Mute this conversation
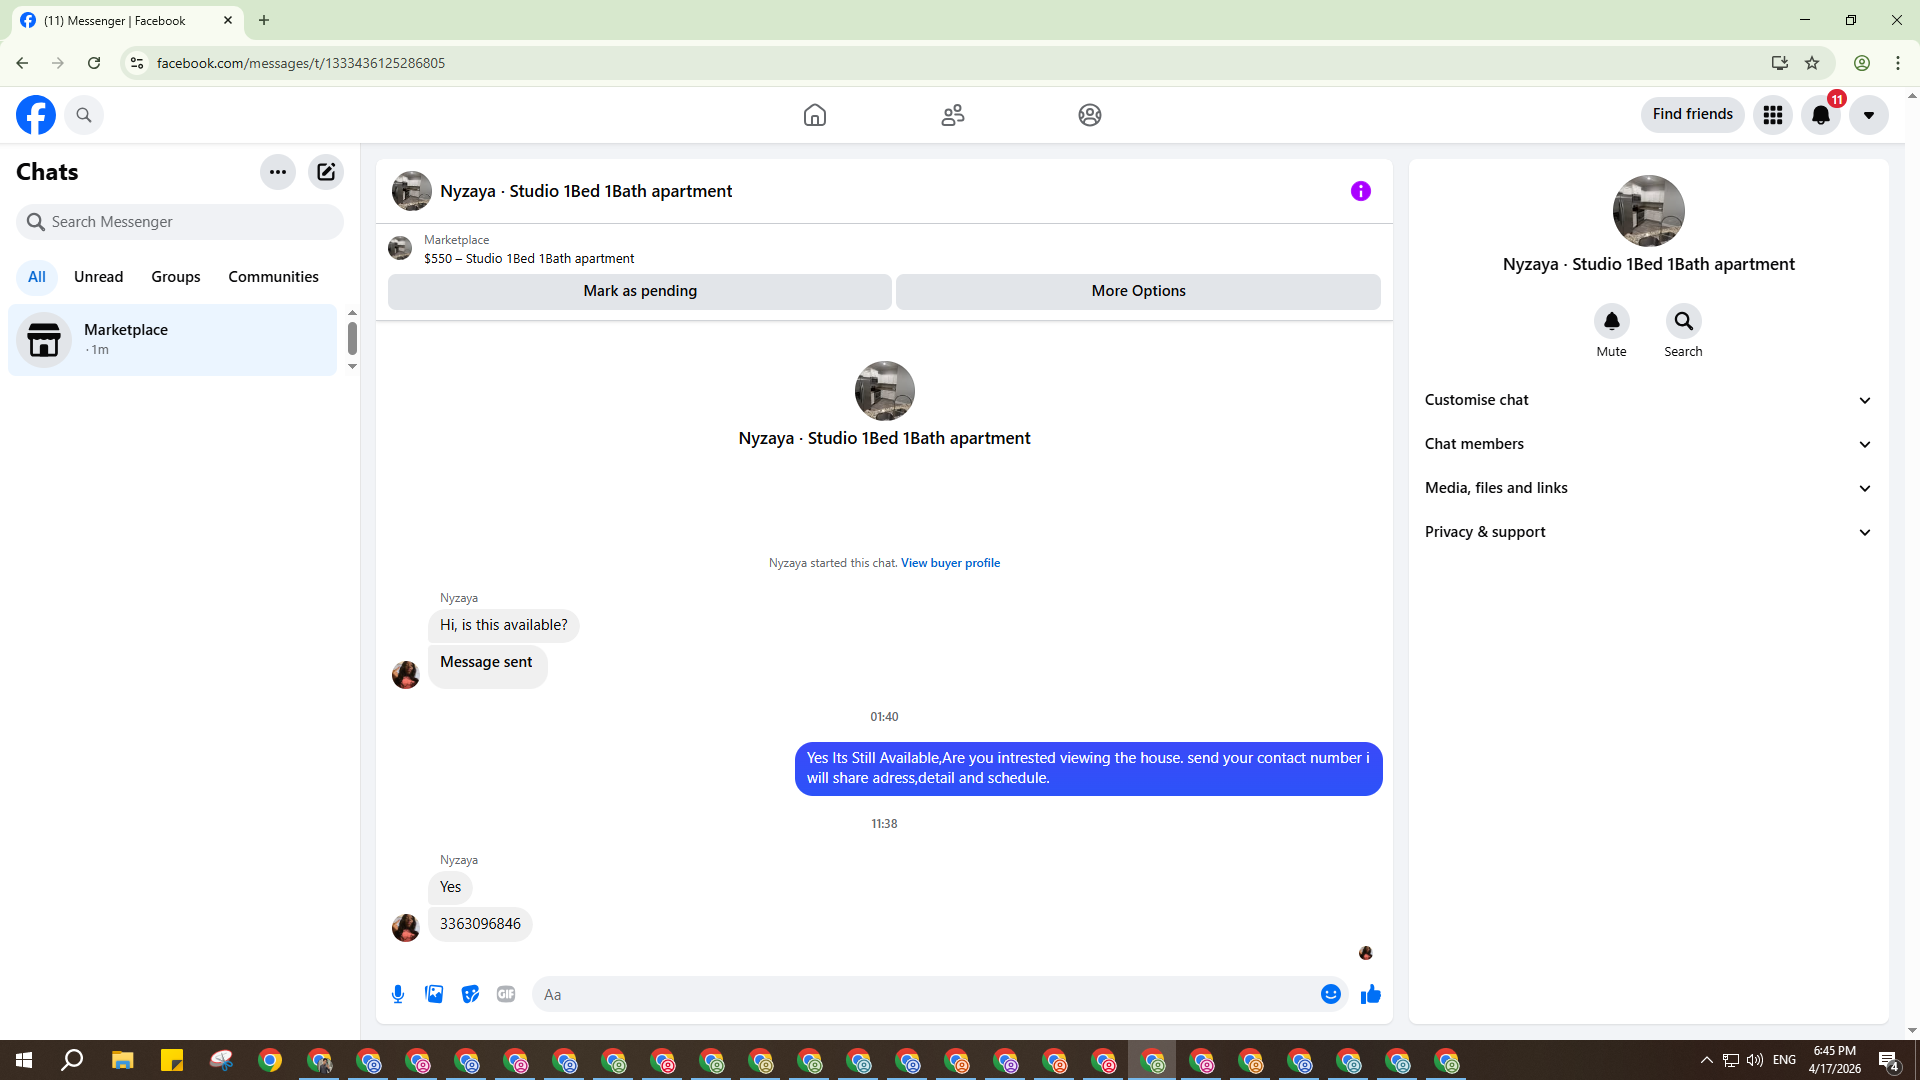 pyautogui.click(x=1611, y=322)
